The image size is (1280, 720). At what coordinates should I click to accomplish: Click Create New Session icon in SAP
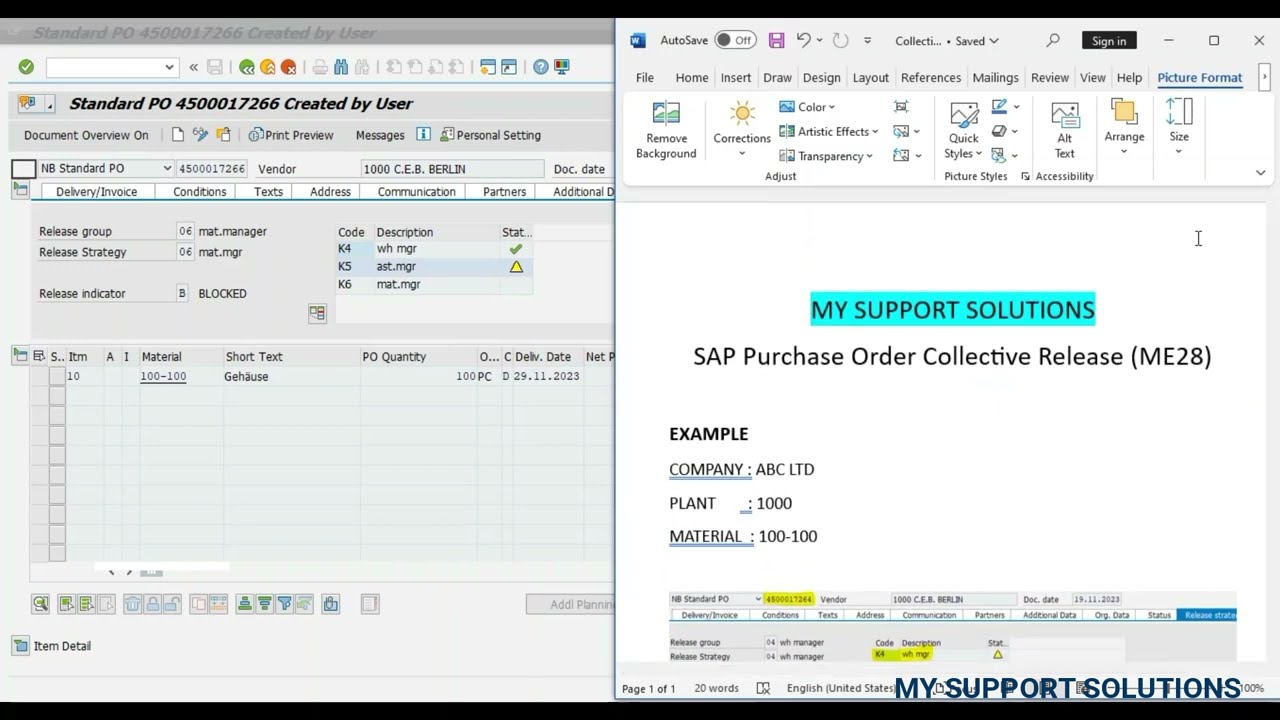[x=488, y=67]
